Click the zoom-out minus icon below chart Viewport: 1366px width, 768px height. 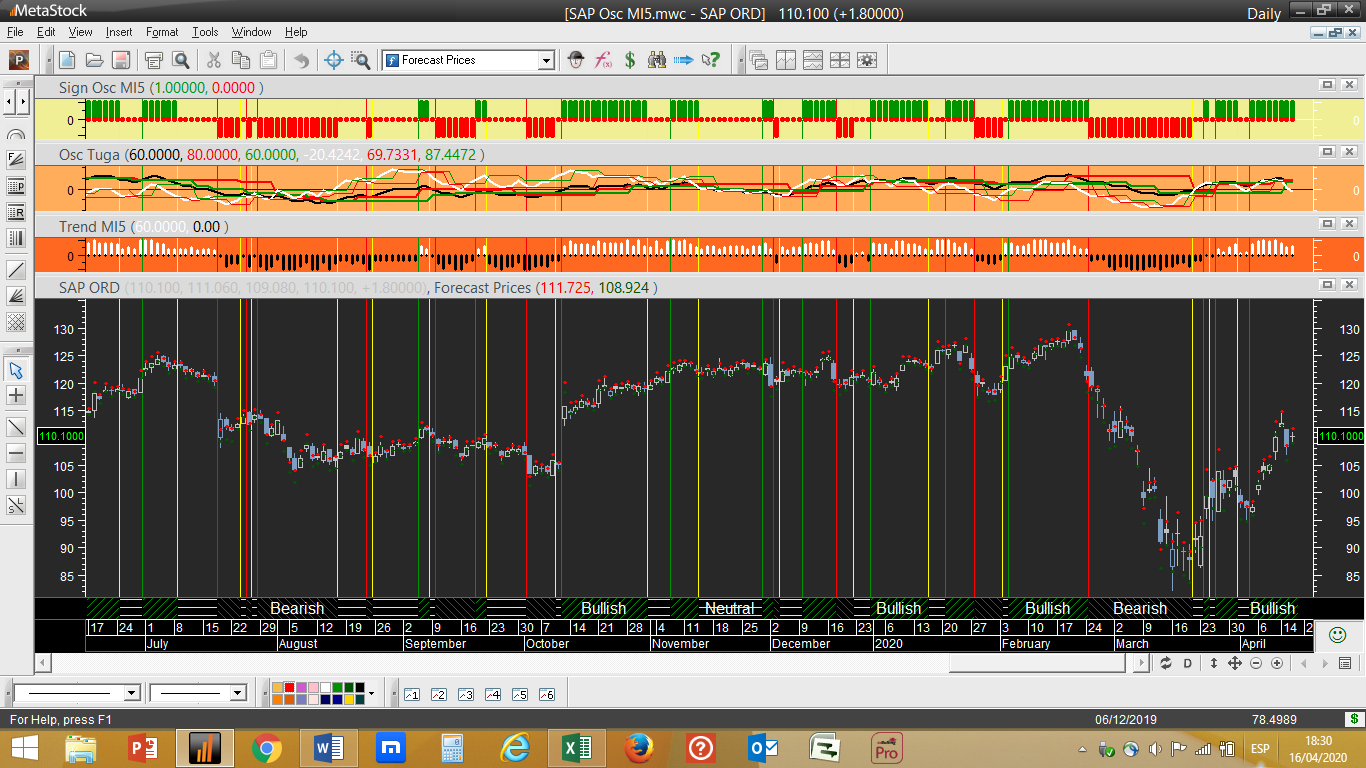click(1256, 663)
